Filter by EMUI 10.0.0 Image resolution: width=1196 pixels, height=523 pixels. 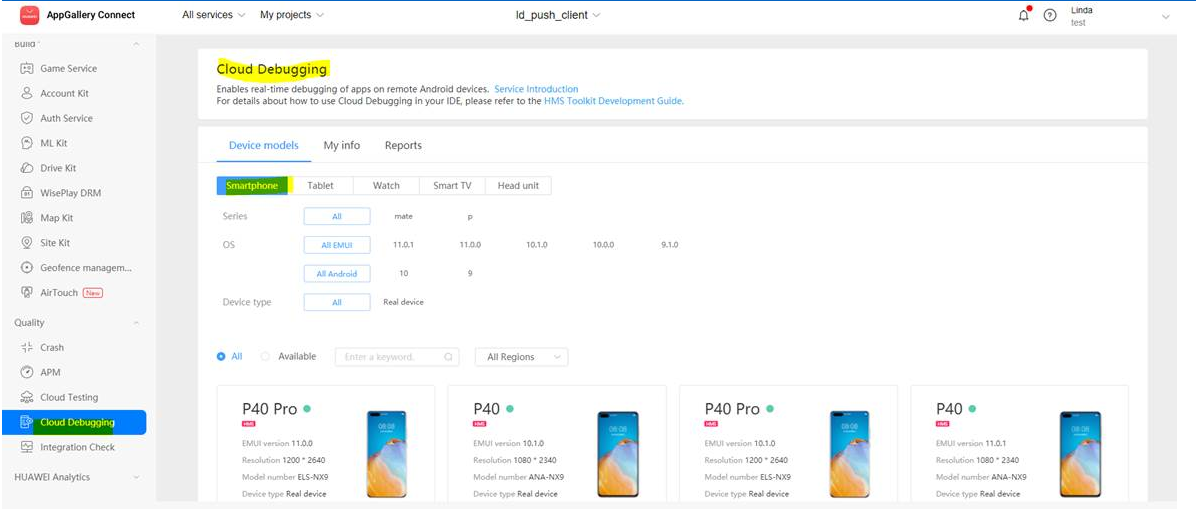[x=603, y=245]
